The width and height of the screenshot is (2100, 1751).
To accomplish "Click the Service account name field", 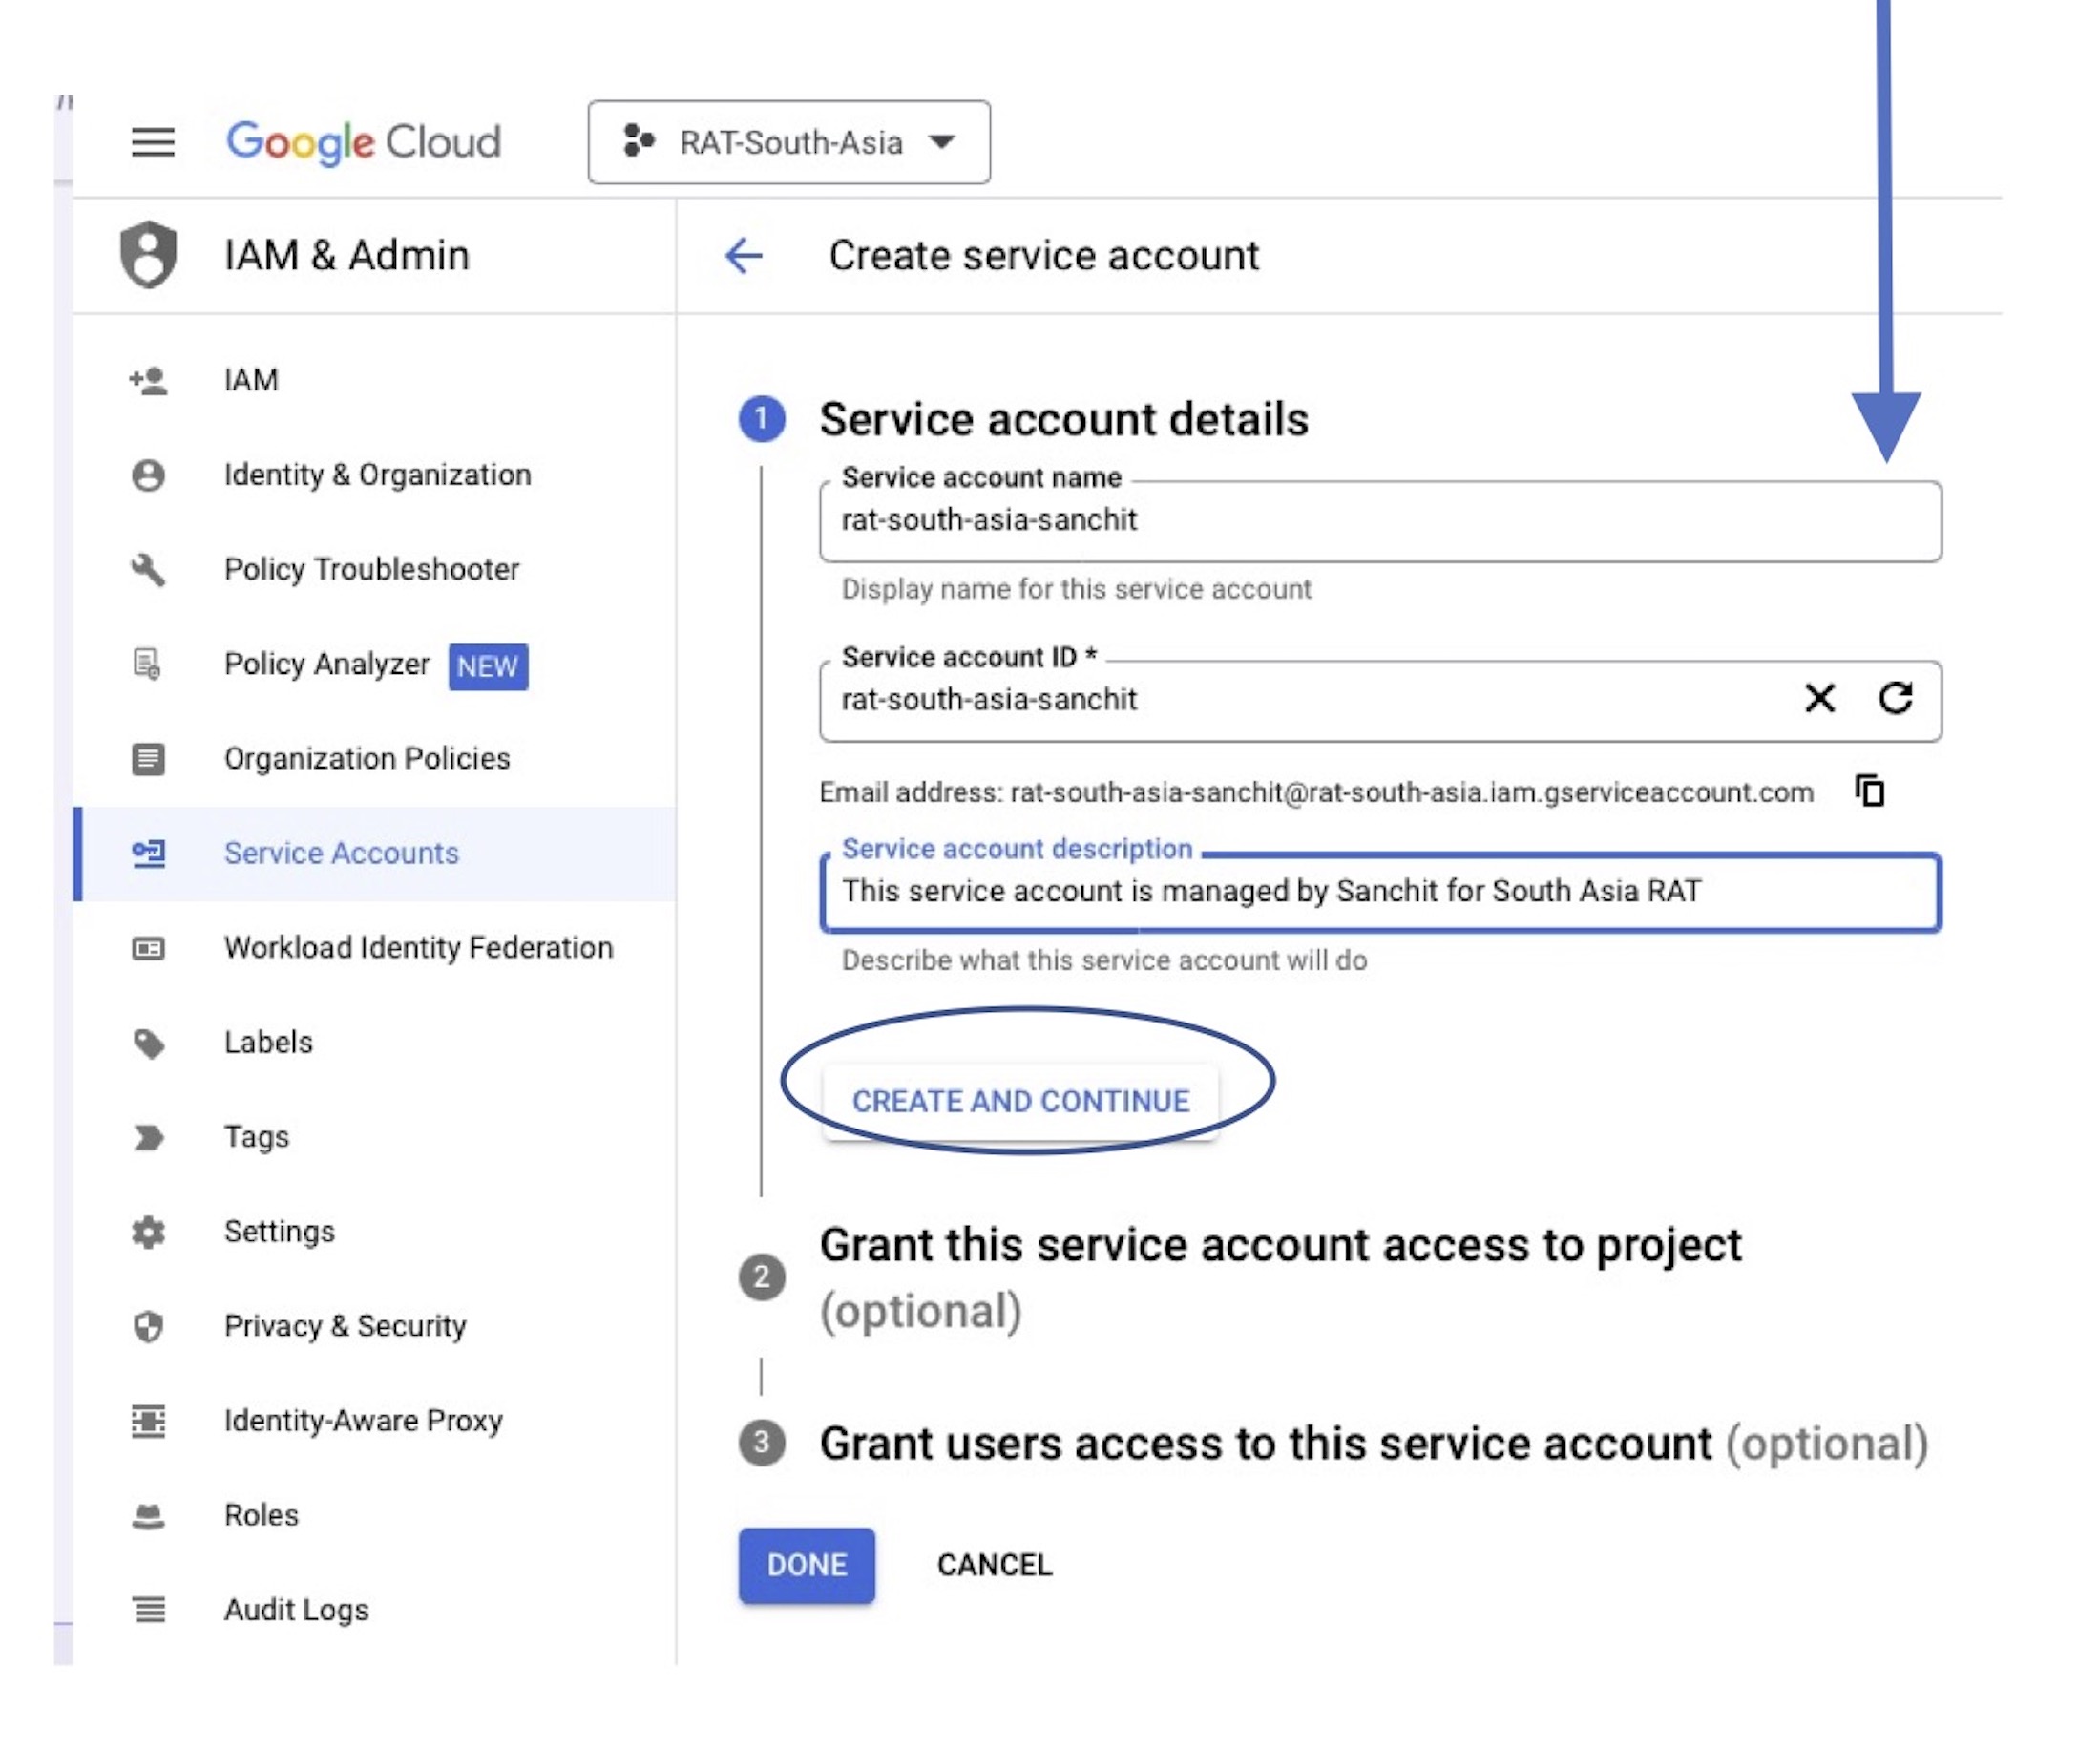I will coord(1380,521).
